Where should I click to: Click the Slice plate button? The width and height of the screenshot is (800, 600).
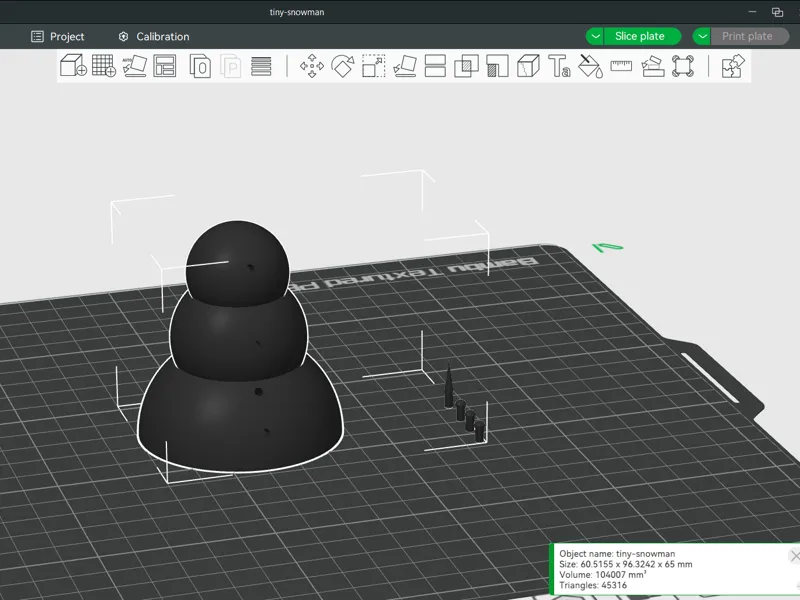point(642,36)
